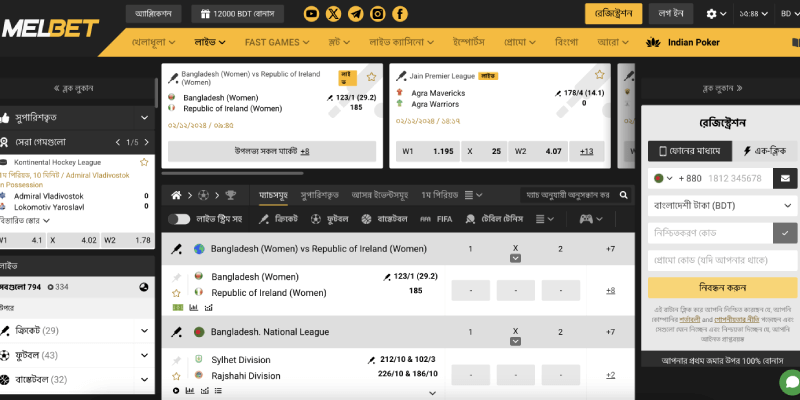The image size is (800, 400).
Task: Open the Instagram icon in the header
Action: tap(377, 14)
